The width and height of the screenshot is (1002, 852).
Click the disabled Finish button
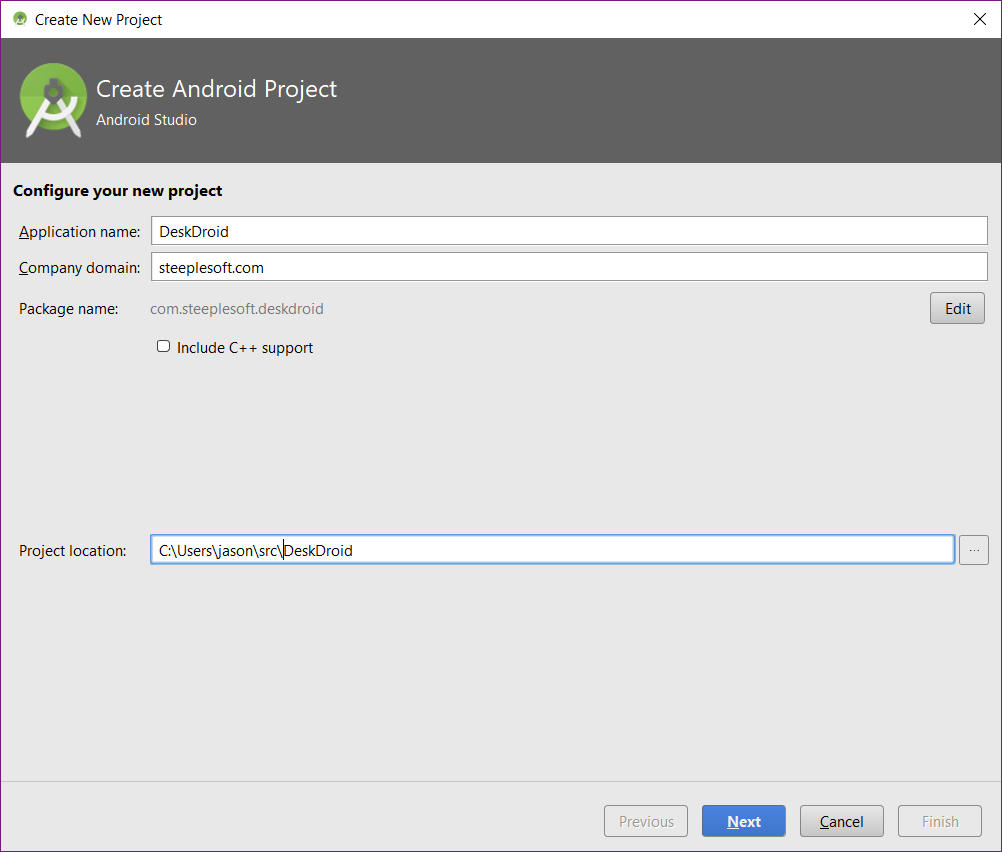point(939,821)
